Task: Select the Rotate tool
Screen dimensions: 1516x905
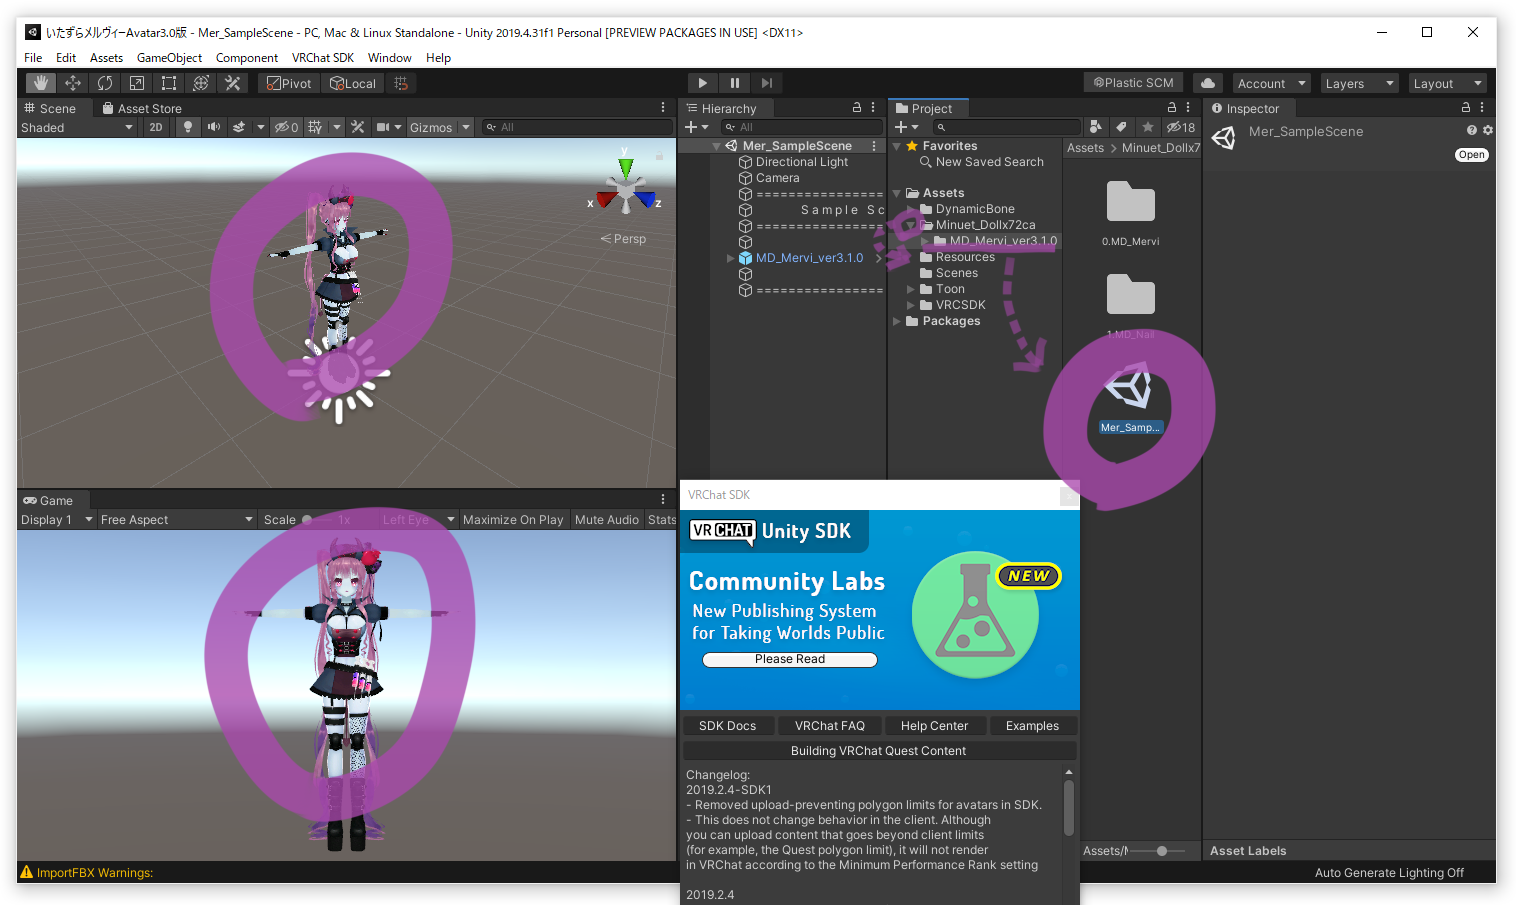Action: pos(104,83)
